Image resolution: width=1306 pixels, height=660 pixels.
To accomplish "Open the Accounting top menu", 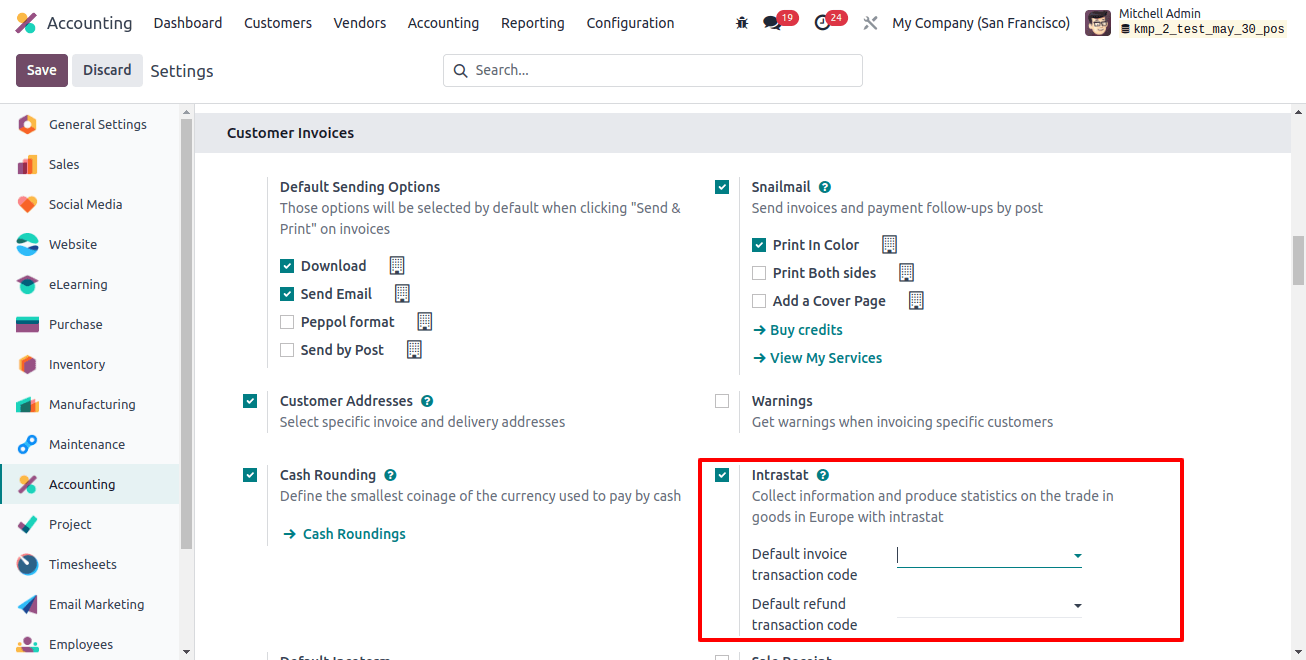I will [x=443, y=23].
